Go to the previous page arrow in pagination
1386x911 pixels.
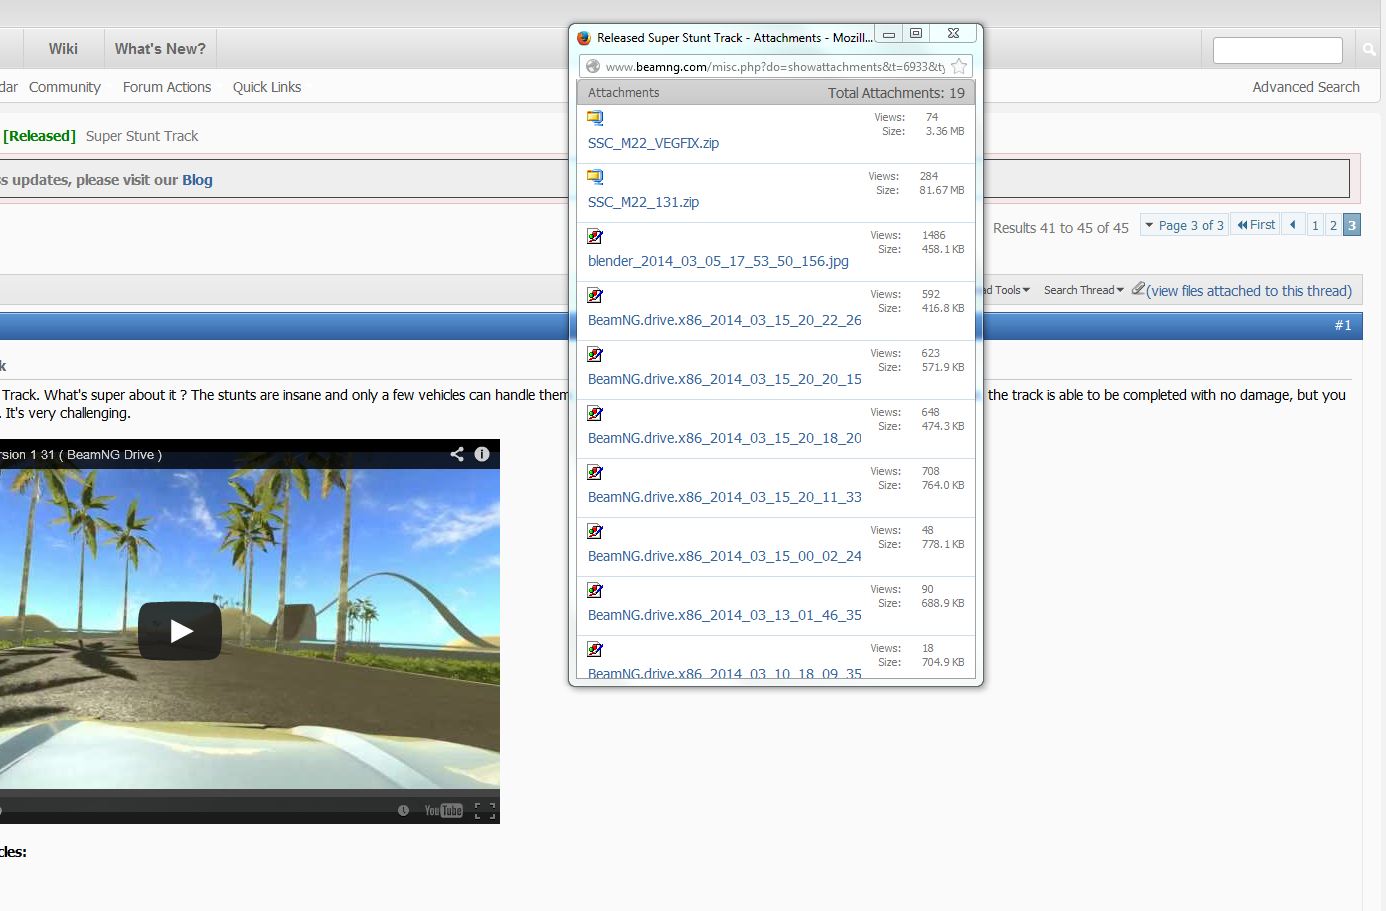click(1293, 225)
